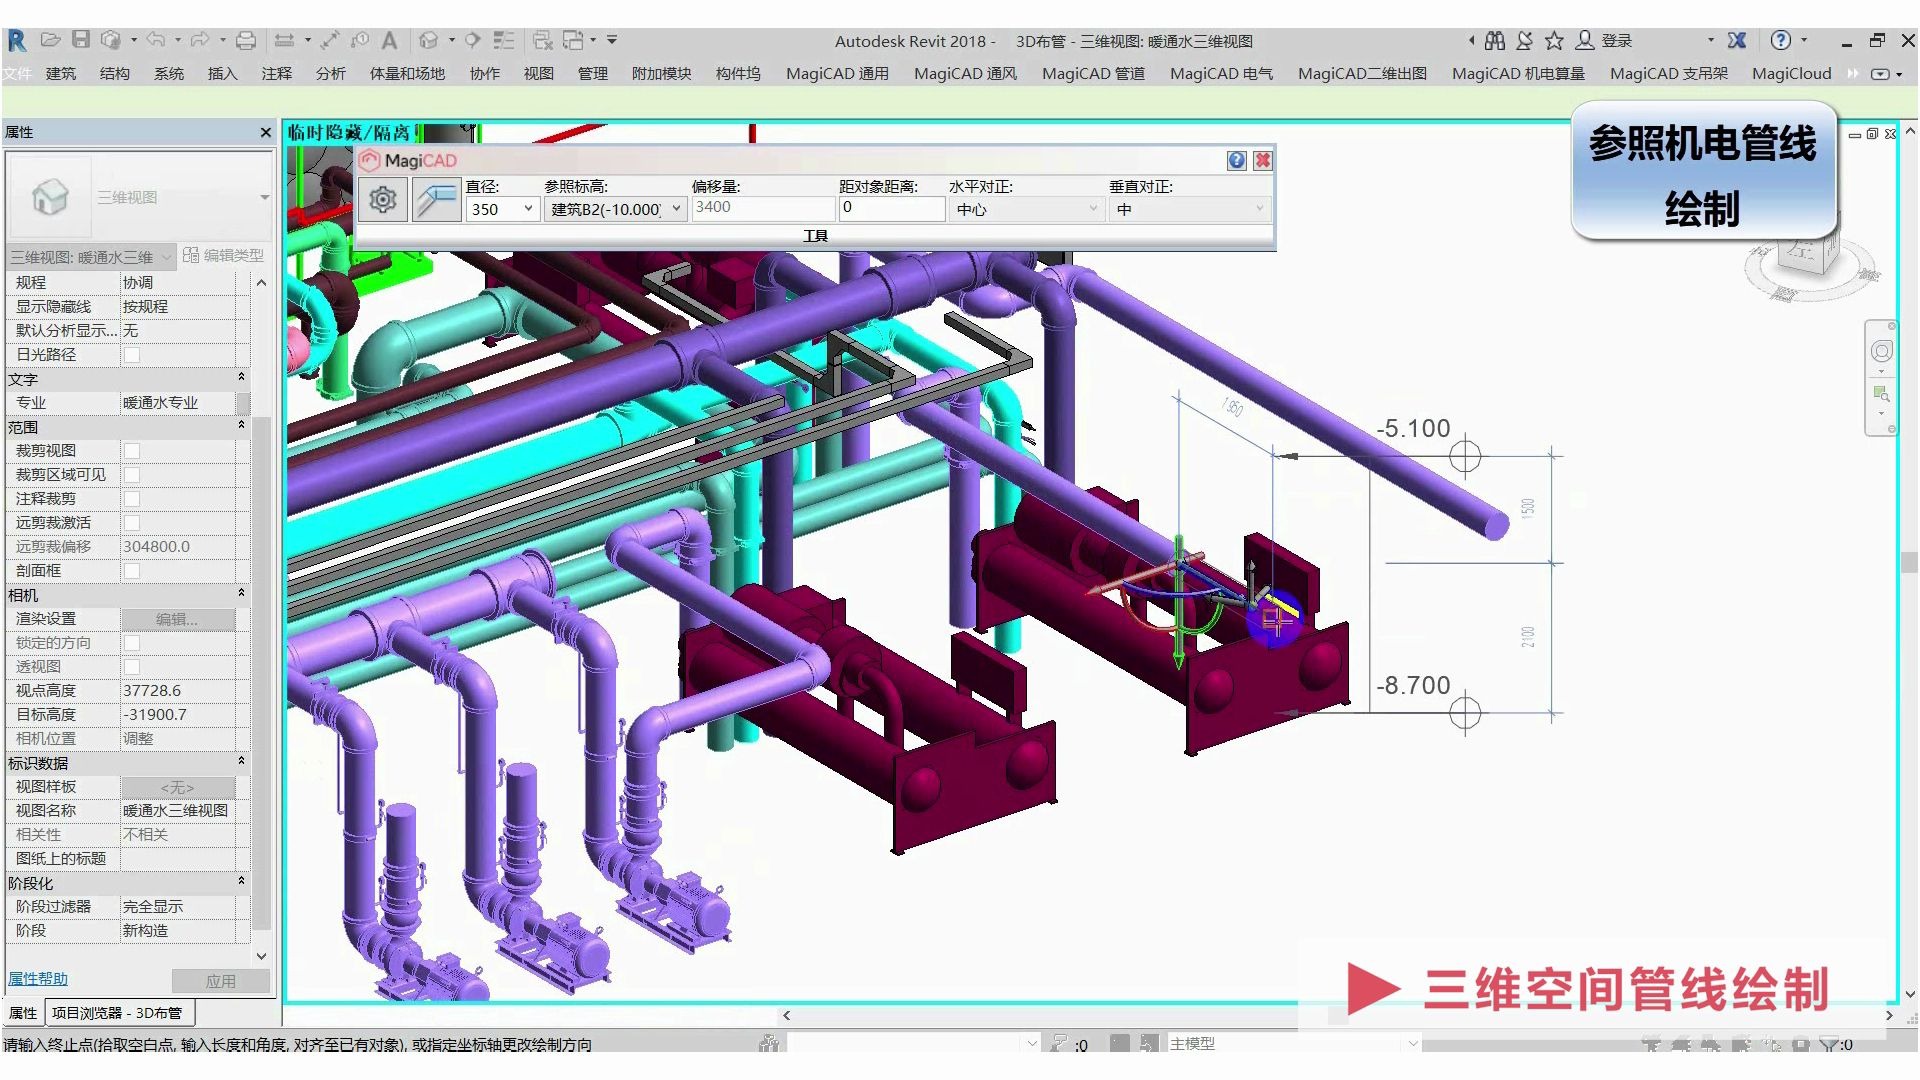
Task: Click the 编辑类型 button
Action: click(224, 256)
